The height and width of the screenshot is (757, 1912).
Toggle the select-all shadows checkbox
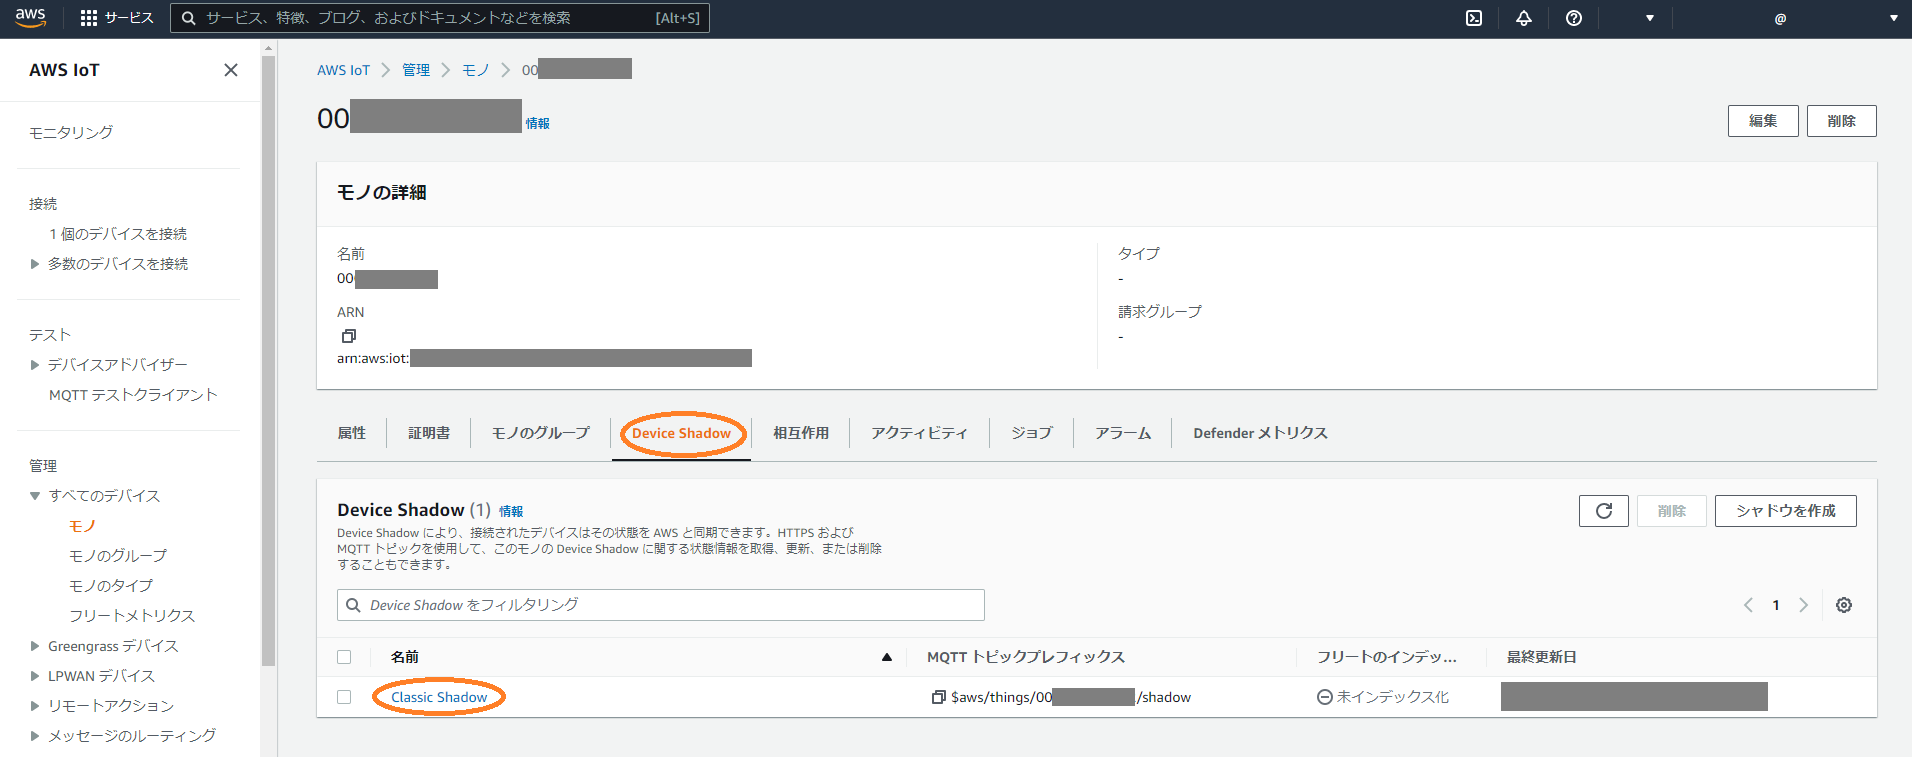click(x=344, y=657)
